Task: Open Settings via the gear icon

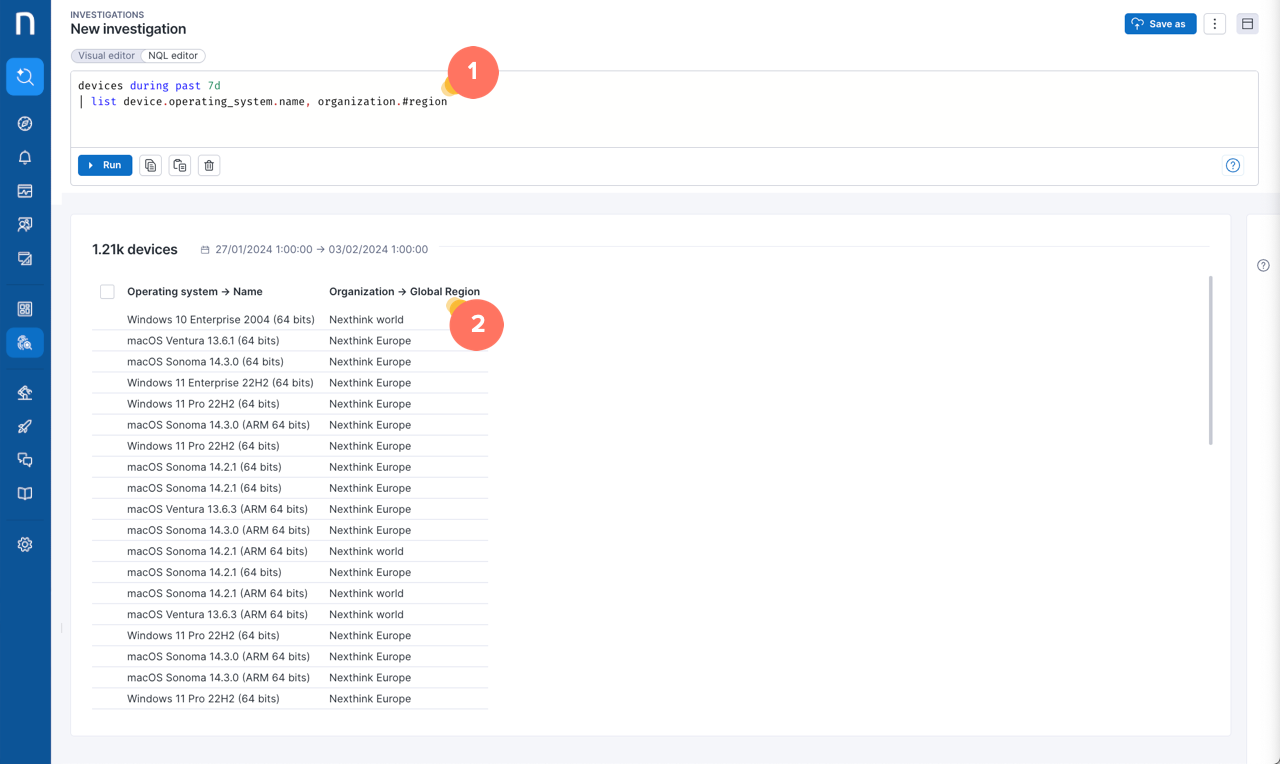Action: pos(24,543)
